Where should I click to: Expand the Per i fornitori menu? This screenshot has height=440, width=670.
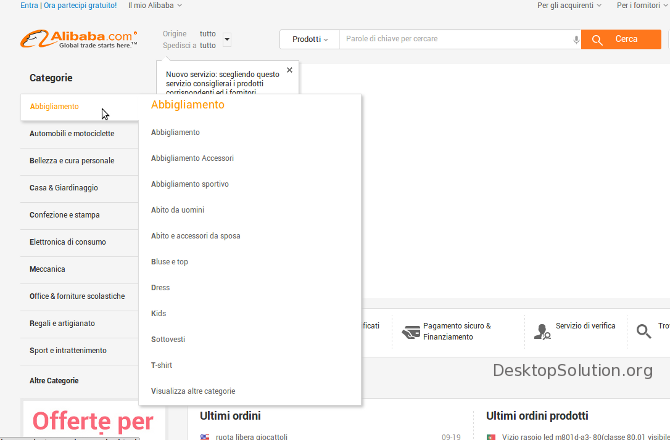pos(642,5)
